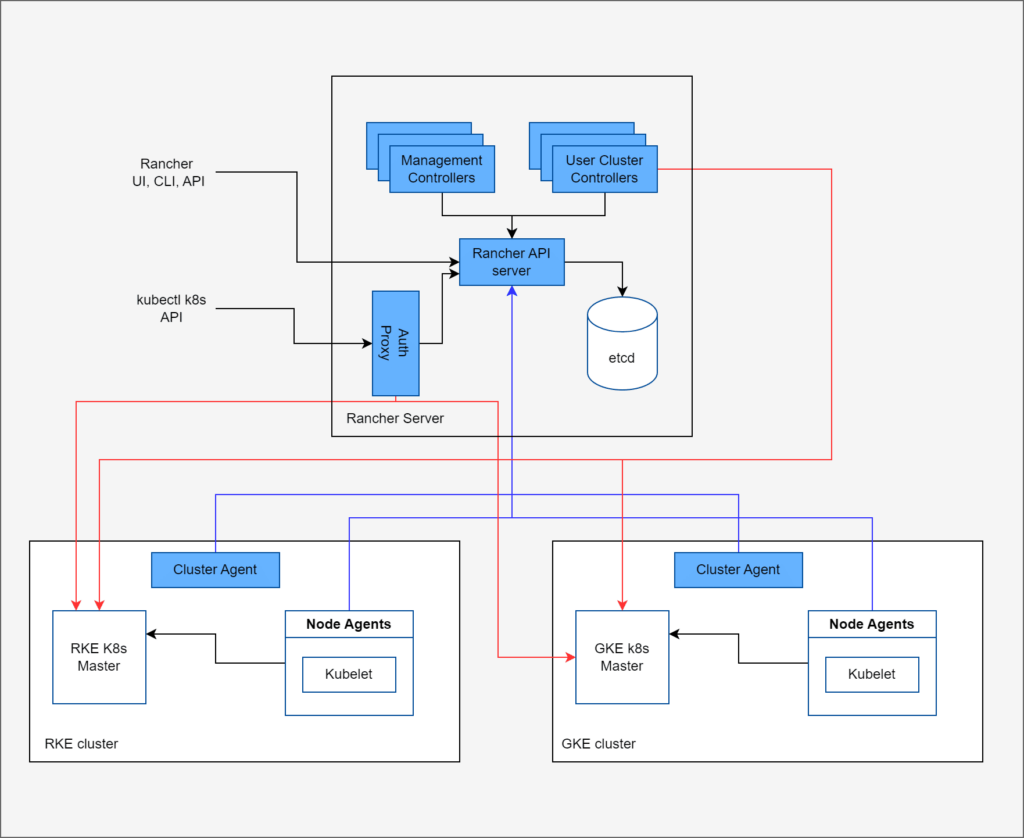
Task: Select the Rancher Server label text
Action: click(x=394, y=418)
